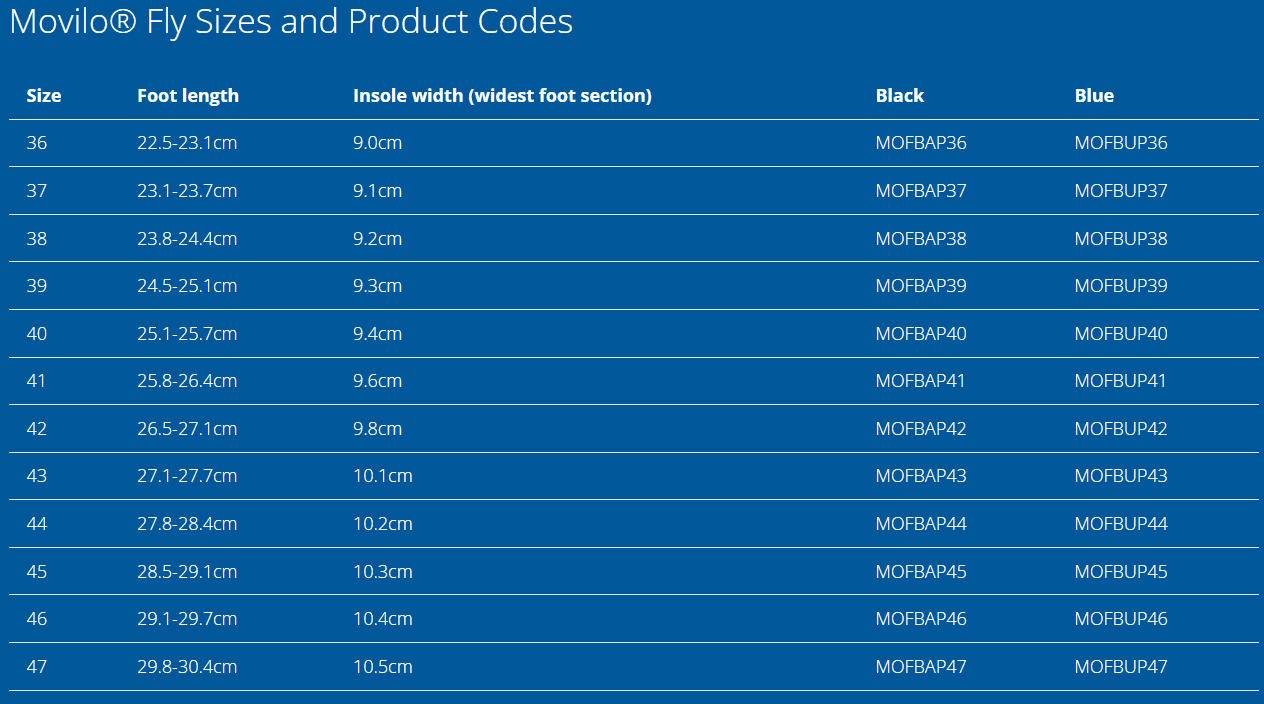Click the 10.1cm insole width cell
The width and height of the screenshot is (1264, 704).
click(x=383, y=476)
